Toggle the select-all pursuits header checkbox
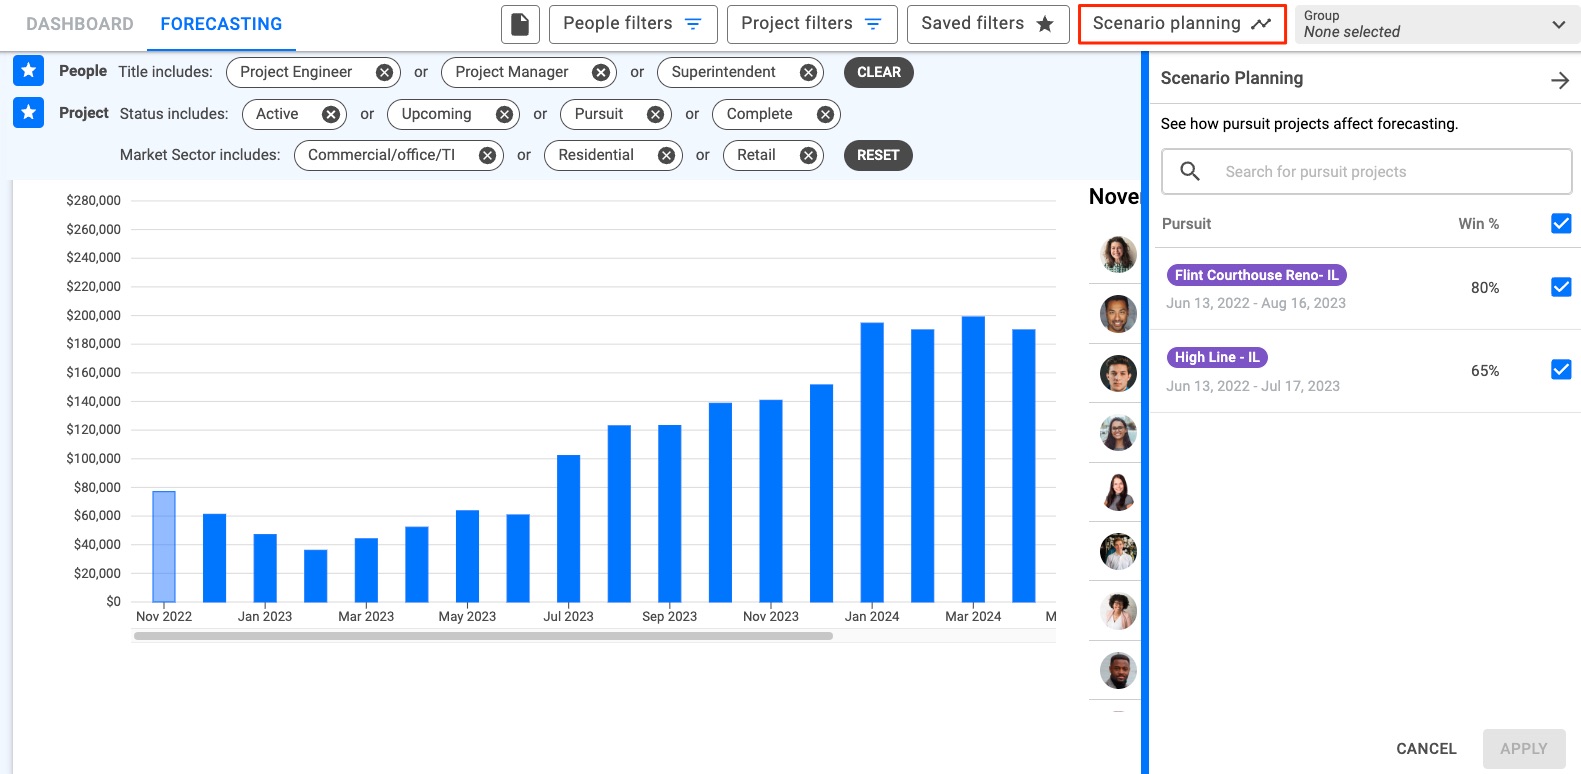This screenshot has height=774, width=1581. [x=1560, y=223]
